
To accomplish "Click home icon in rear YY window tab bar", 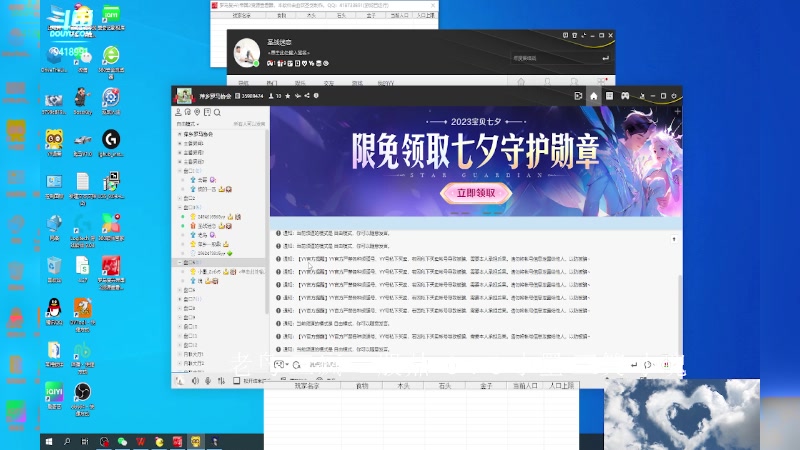I will [521, 82].
